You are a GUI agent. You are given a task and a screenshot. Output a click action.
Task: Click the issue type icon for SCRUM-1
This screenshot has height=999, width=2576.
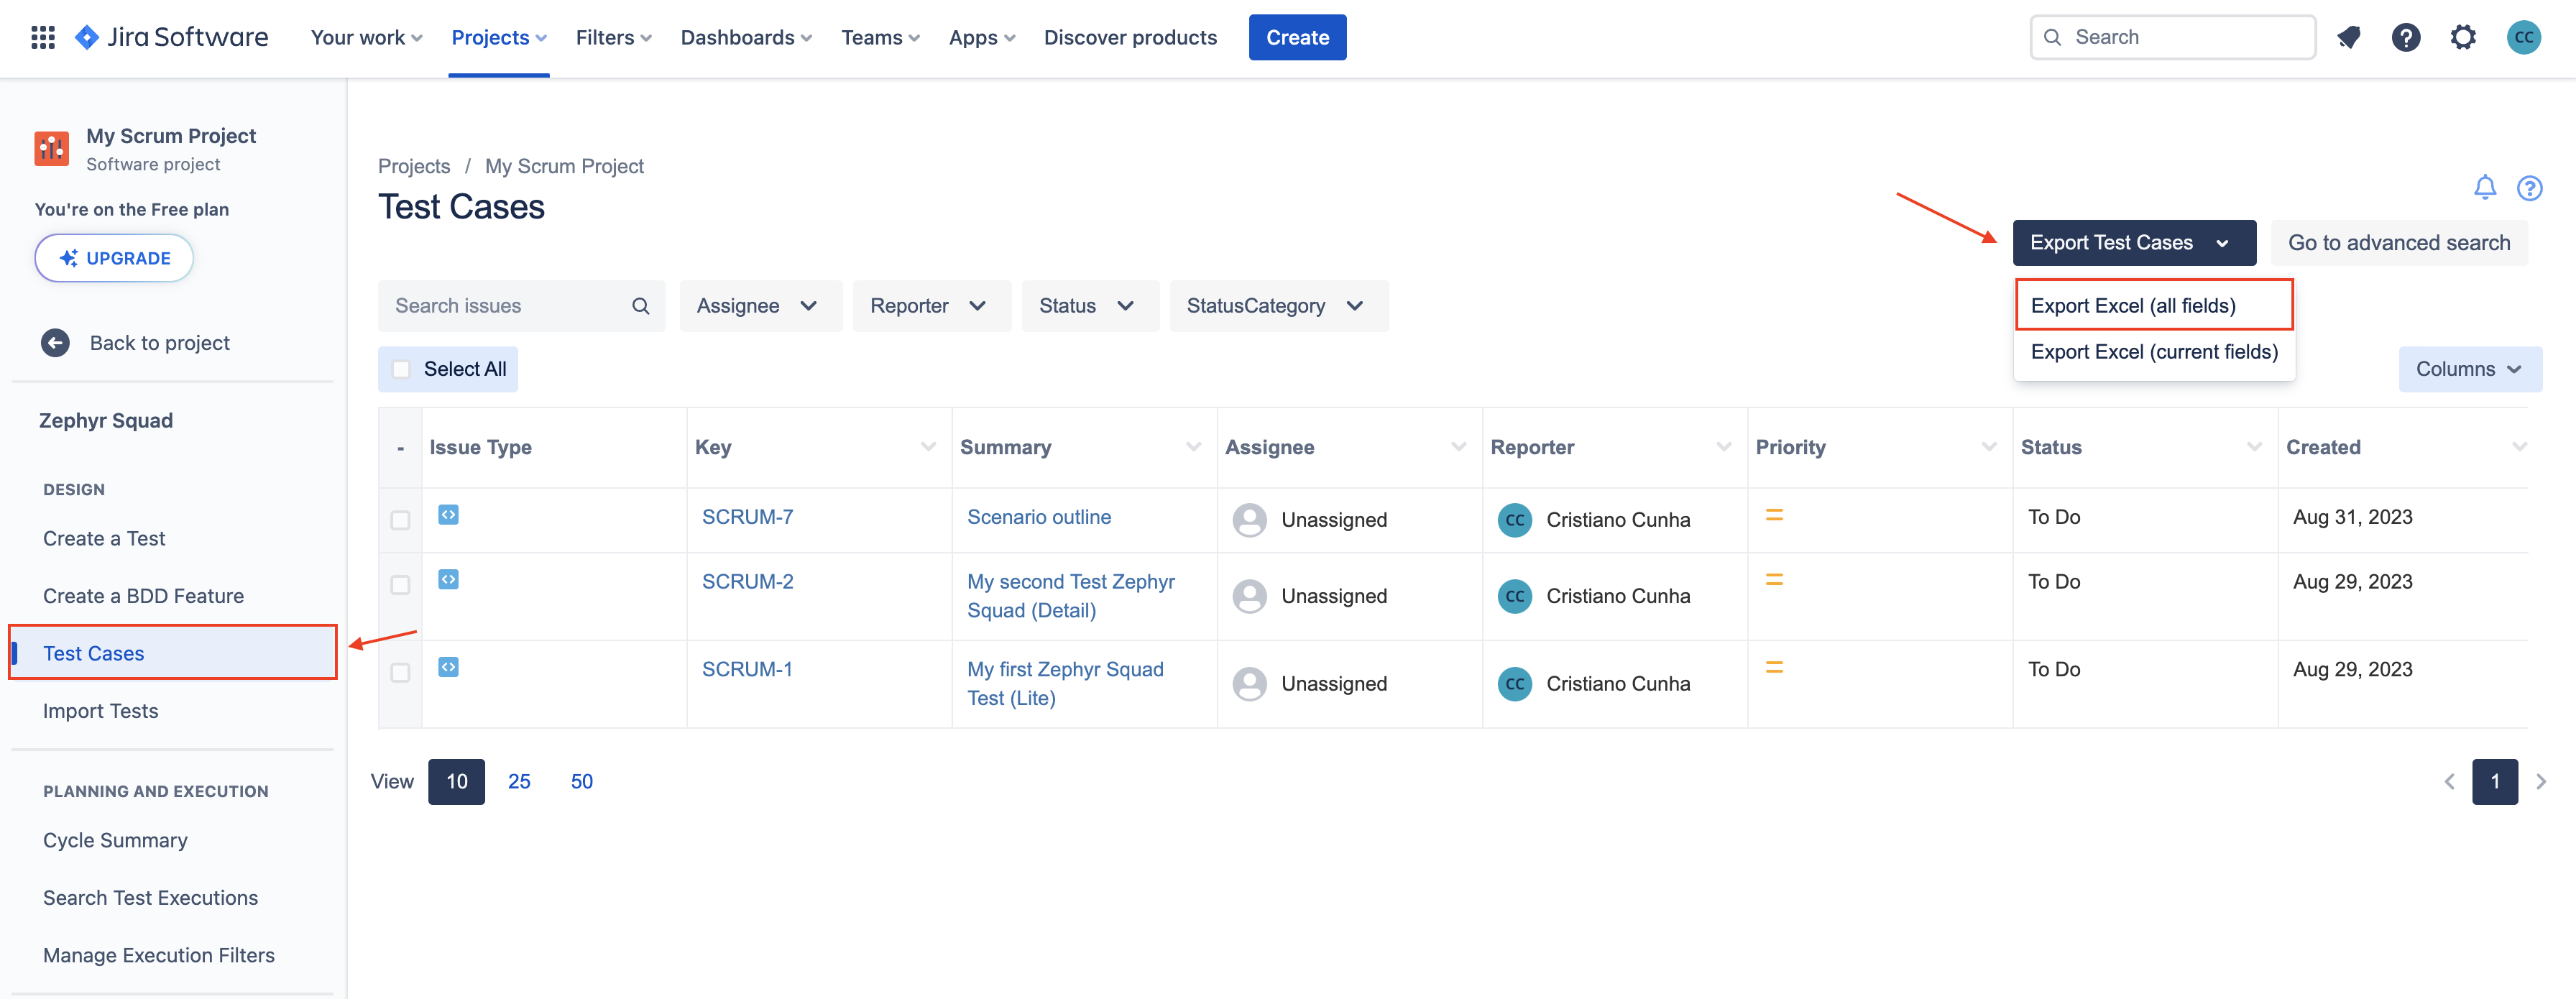pos(449,667)
